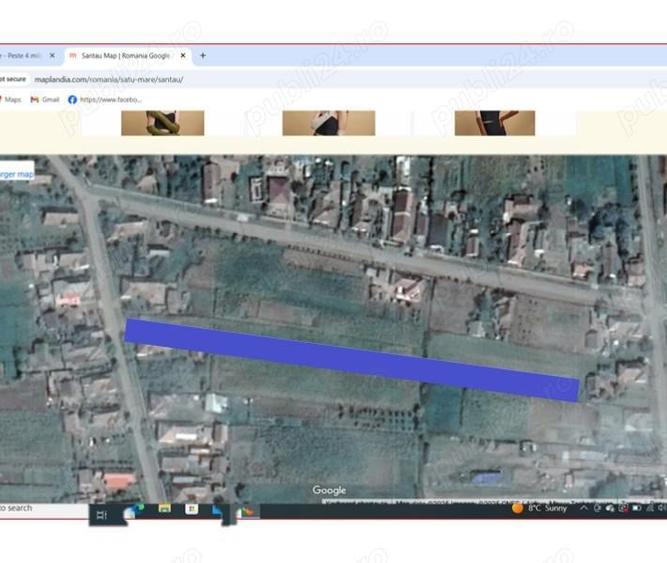Close the Peste 4 mil tab
The image size is (667, 563).
52,55
